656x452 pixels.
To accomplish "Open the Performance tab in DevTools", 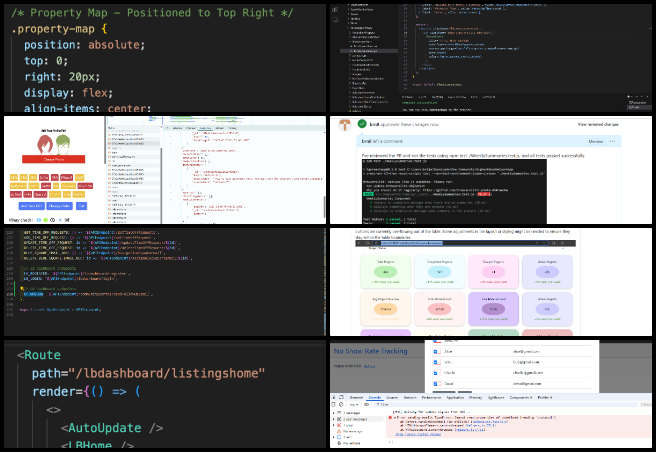I will tap(431, 397).
